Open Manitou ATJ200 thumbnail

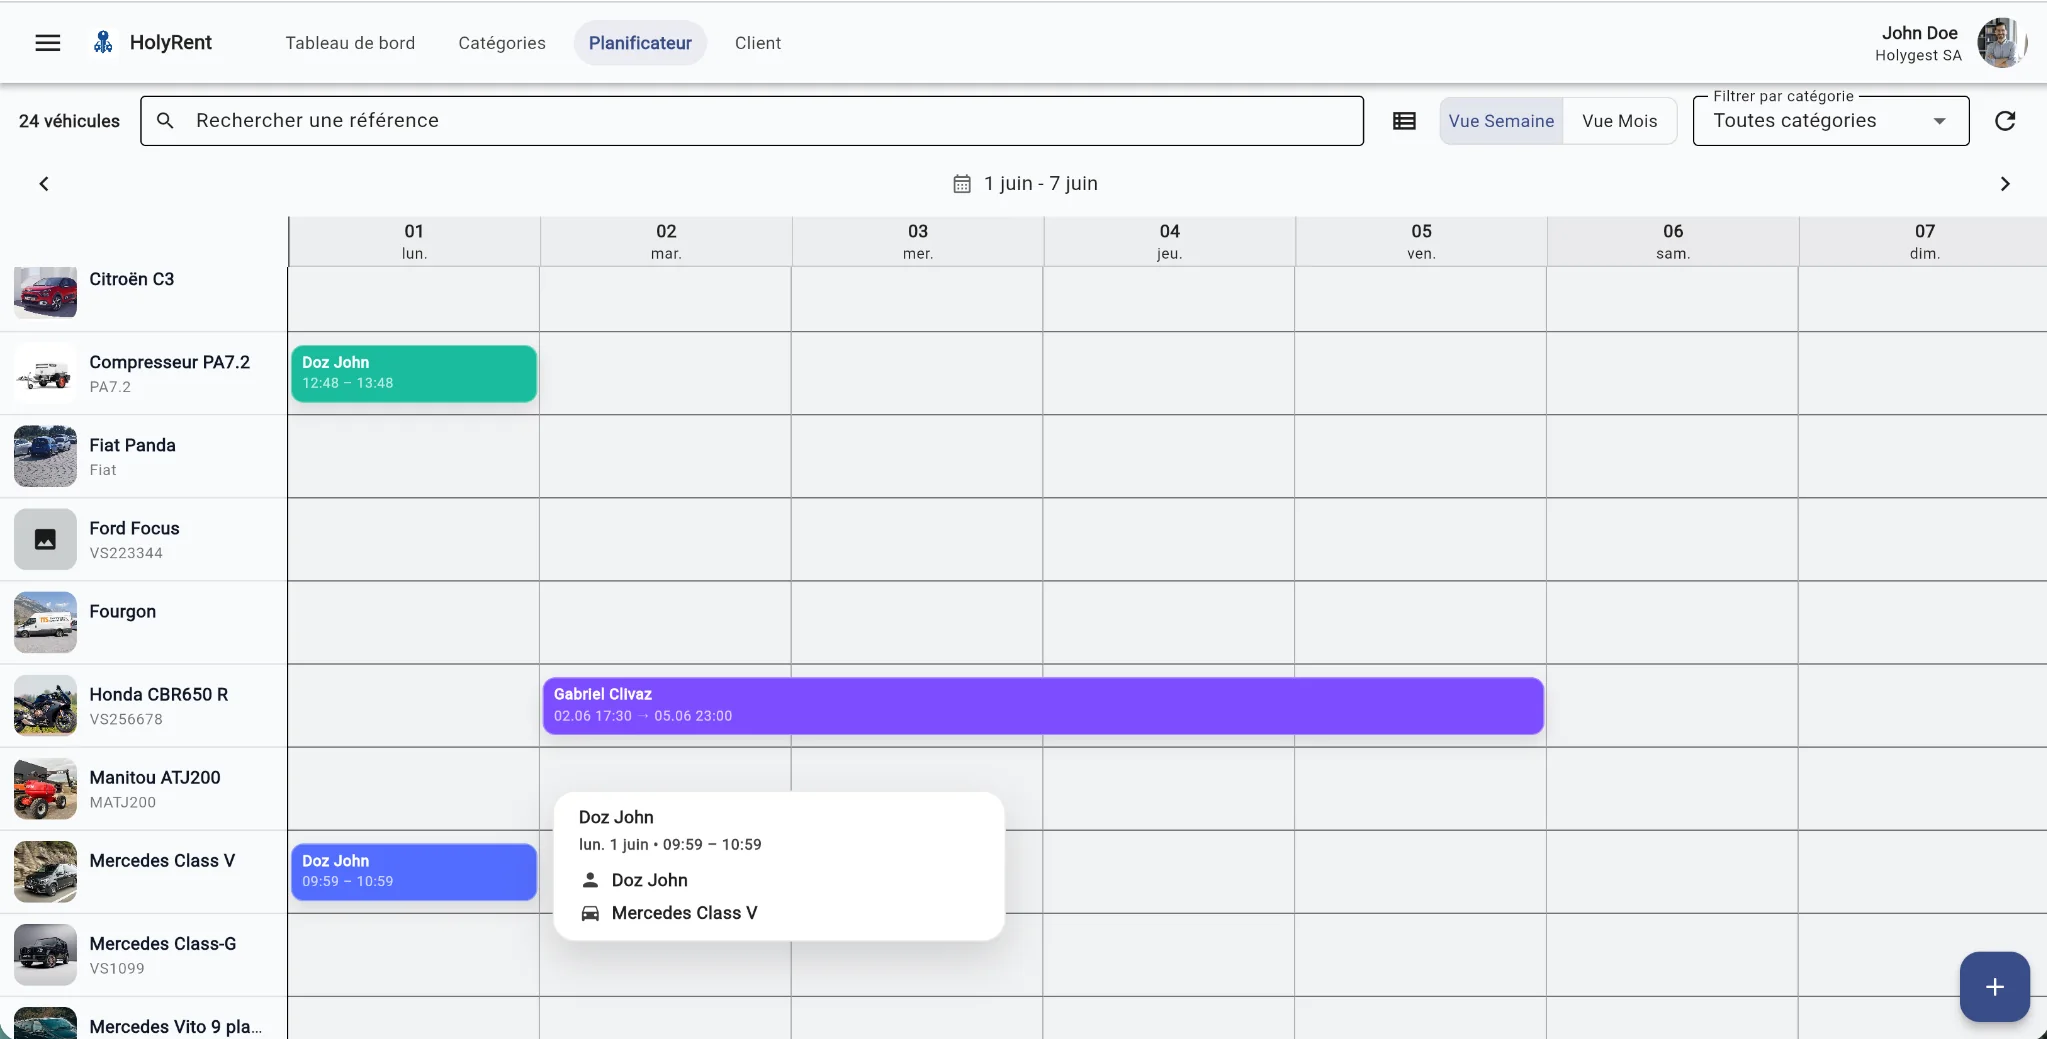tap(45, 788)
